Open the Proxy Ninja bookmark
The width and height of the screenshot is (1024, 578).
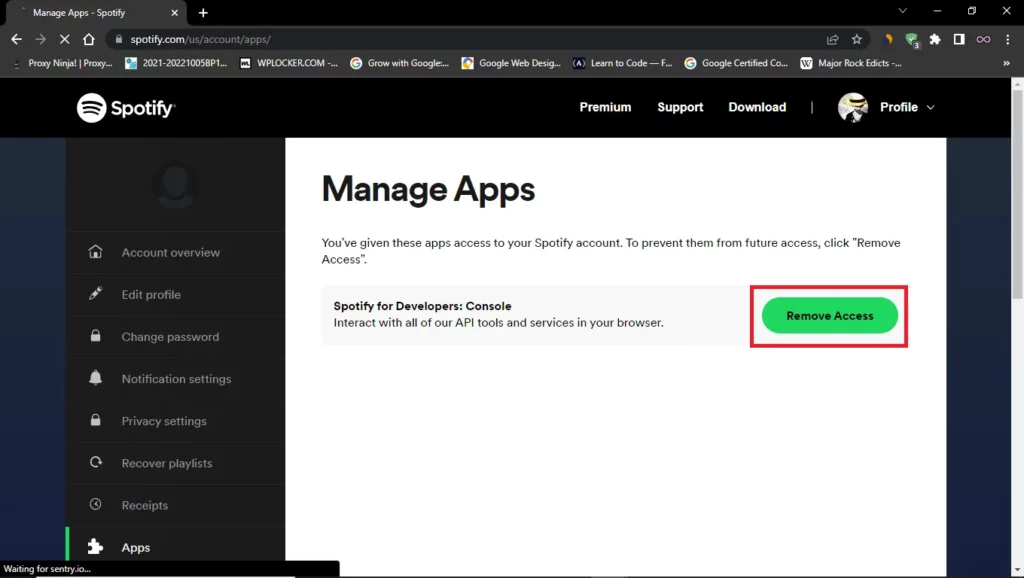click(63, 63)
